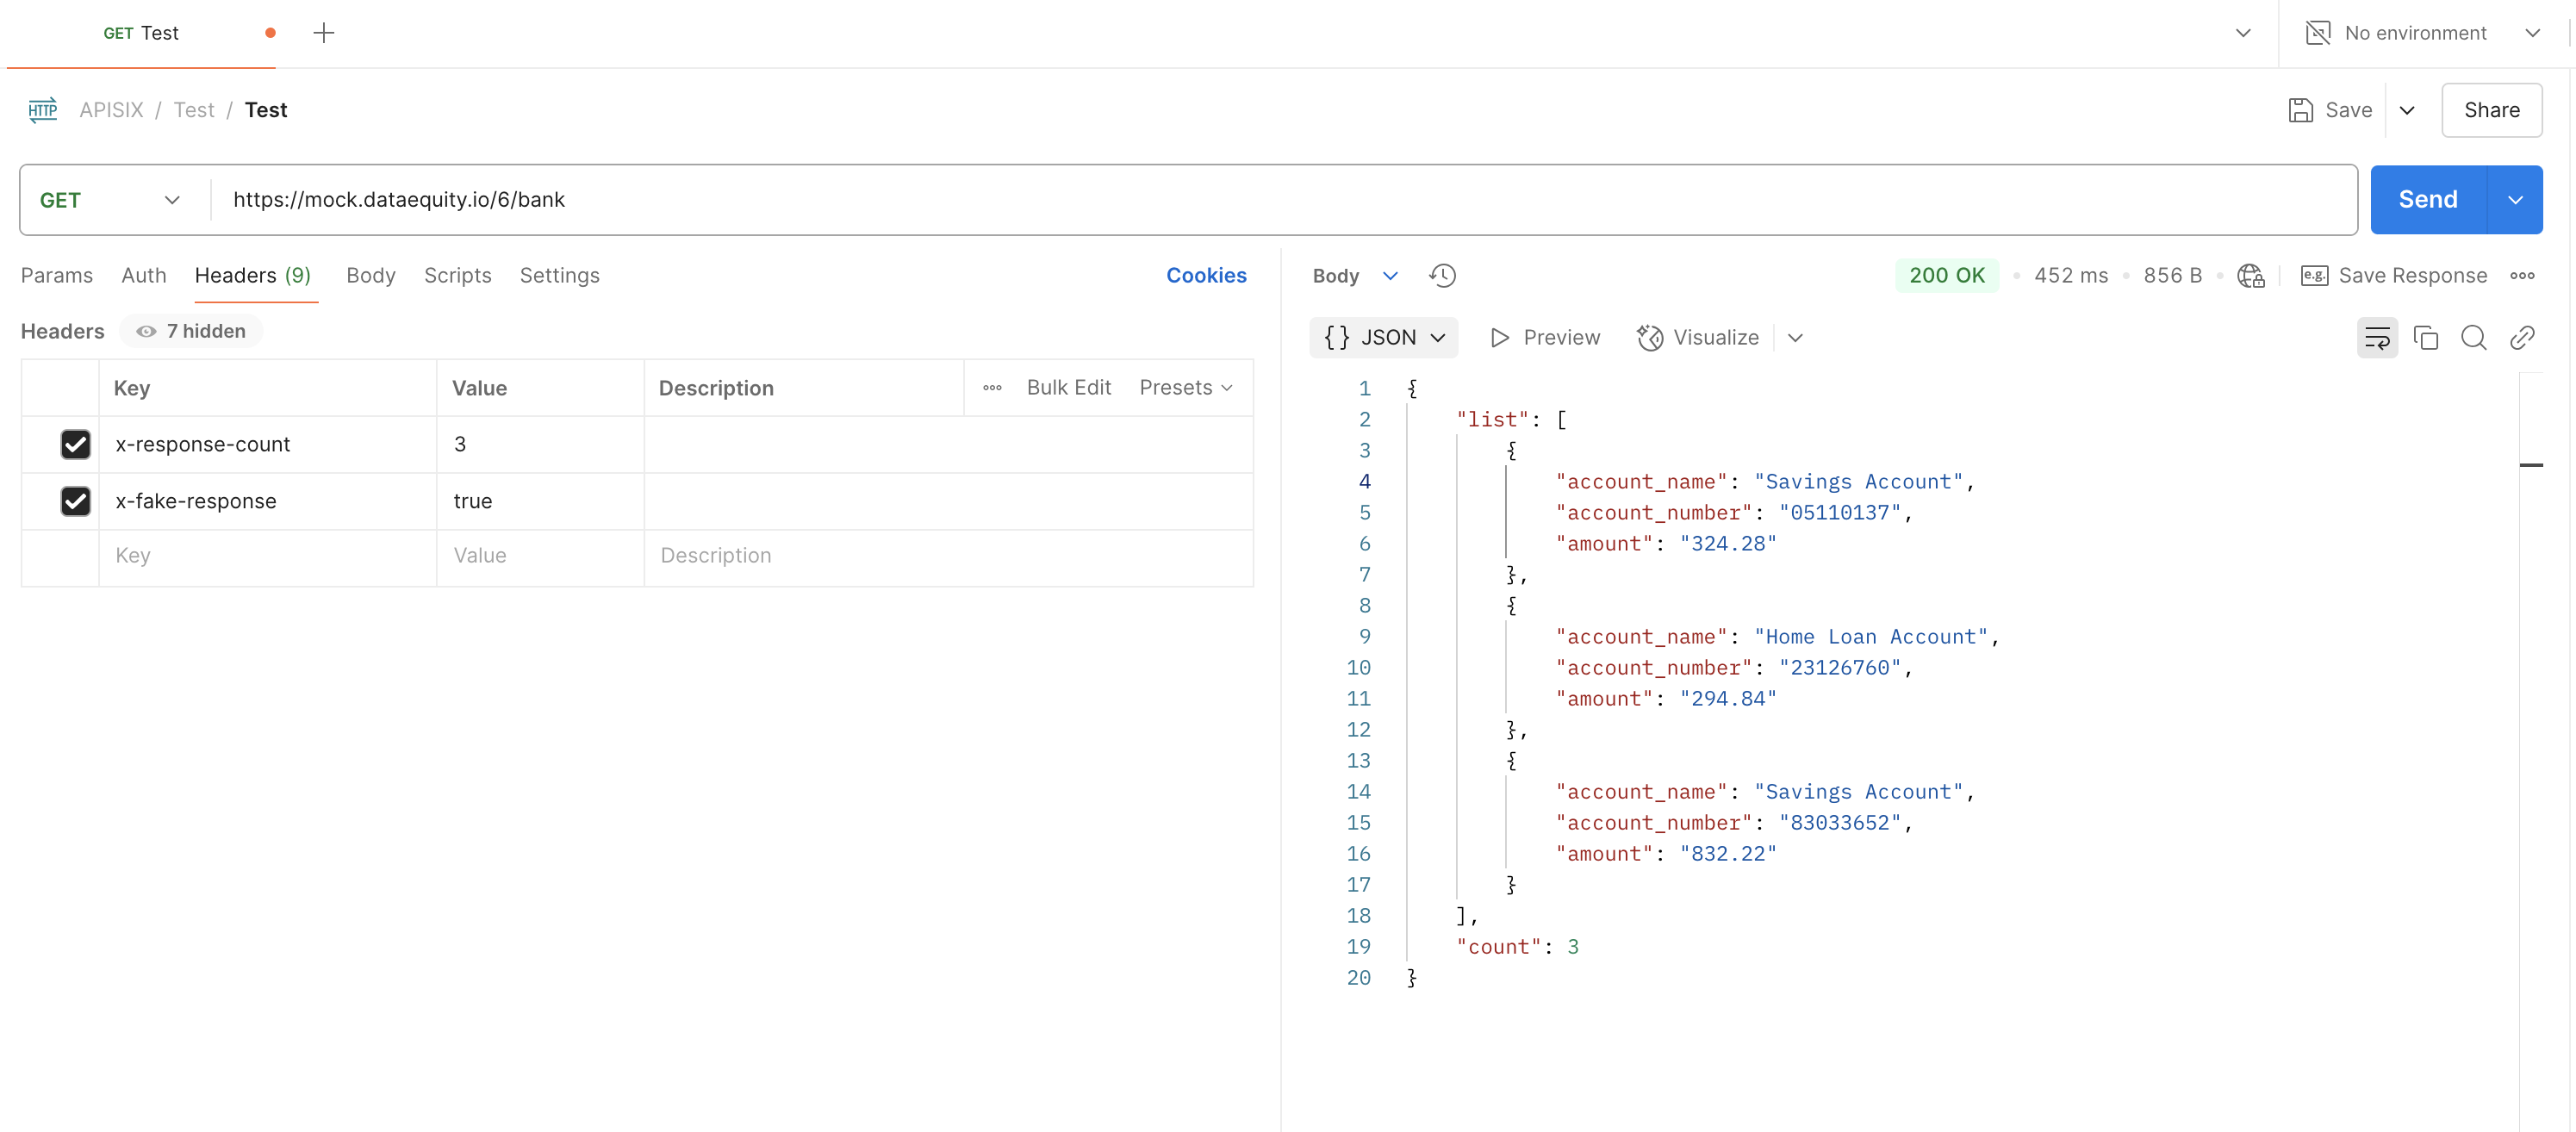This screenshot has height=1132, width=2576.
Task: Edit the x-response-count value 3
Action: (x=540, y=444)
